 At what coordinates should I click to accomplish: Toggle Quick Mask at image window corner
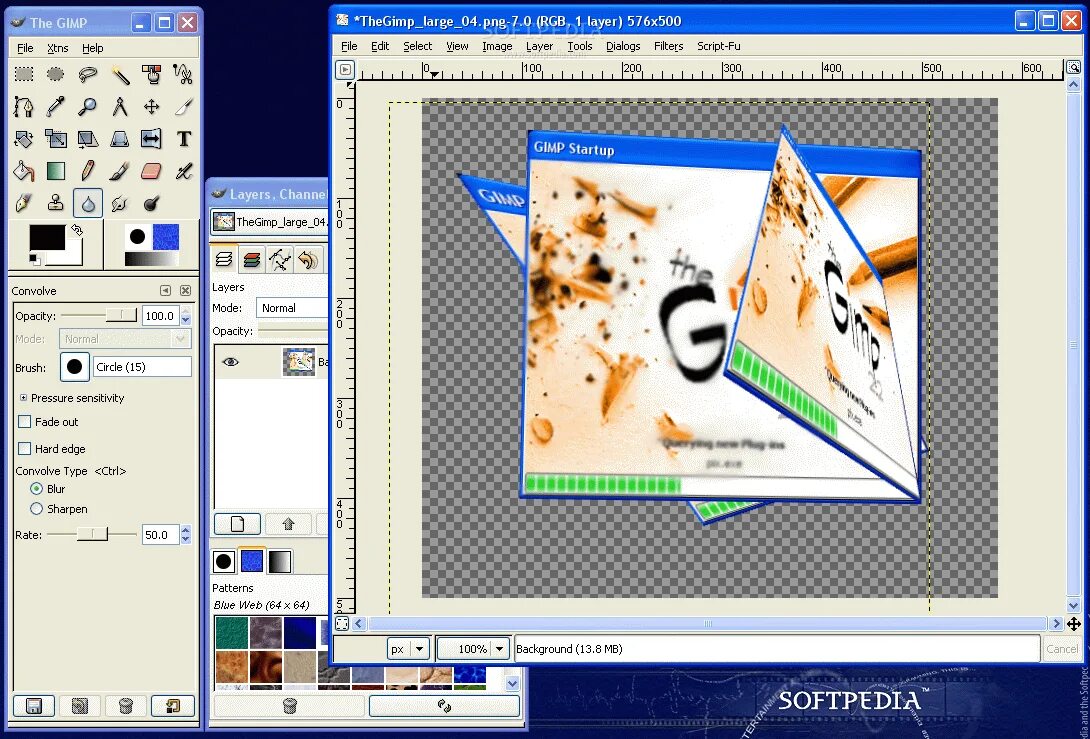tap(342, 624)
